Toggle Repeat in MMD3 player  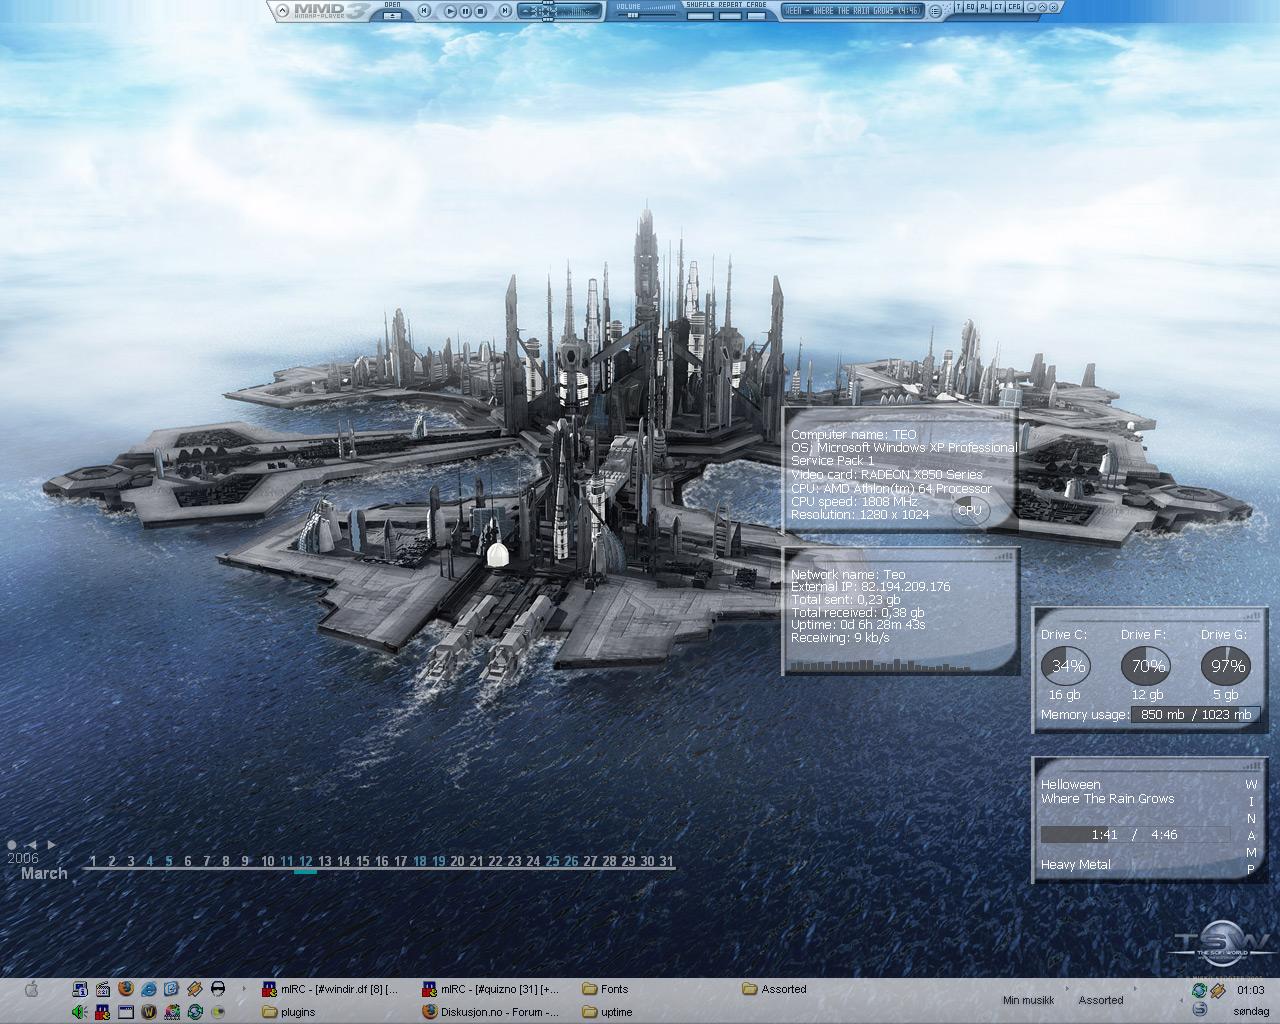pos(730,16)
